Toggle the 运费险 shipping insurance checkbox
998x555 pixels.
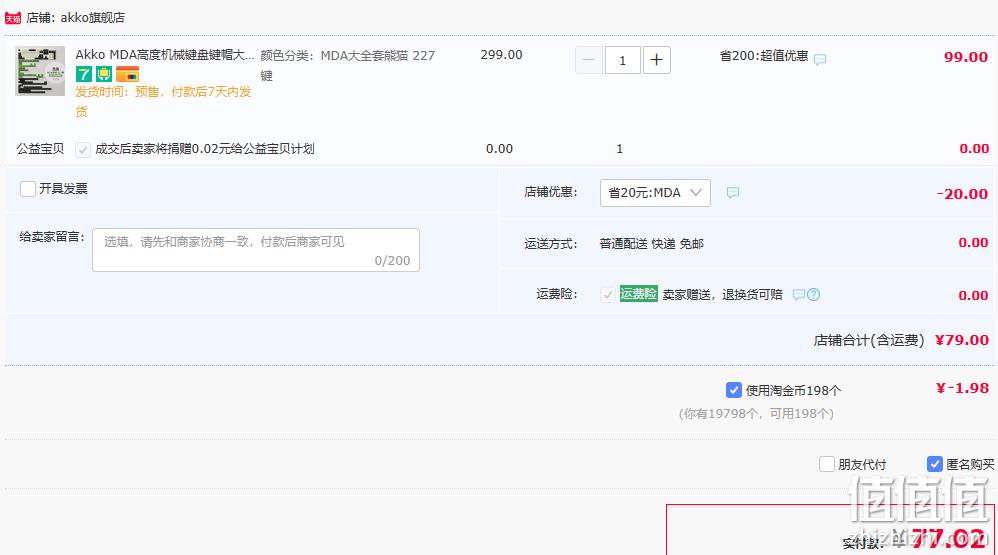tap(608, 295)
